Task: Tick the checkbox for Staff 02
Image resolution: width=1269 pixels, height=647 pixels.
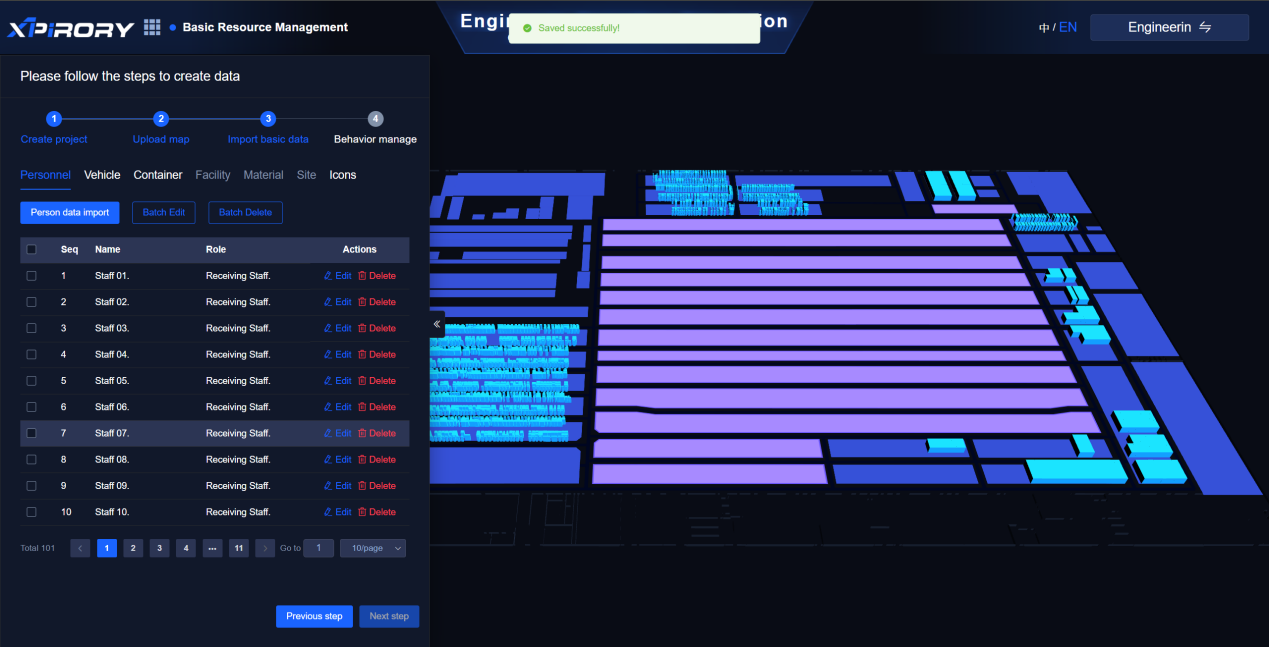Action: 31,302
